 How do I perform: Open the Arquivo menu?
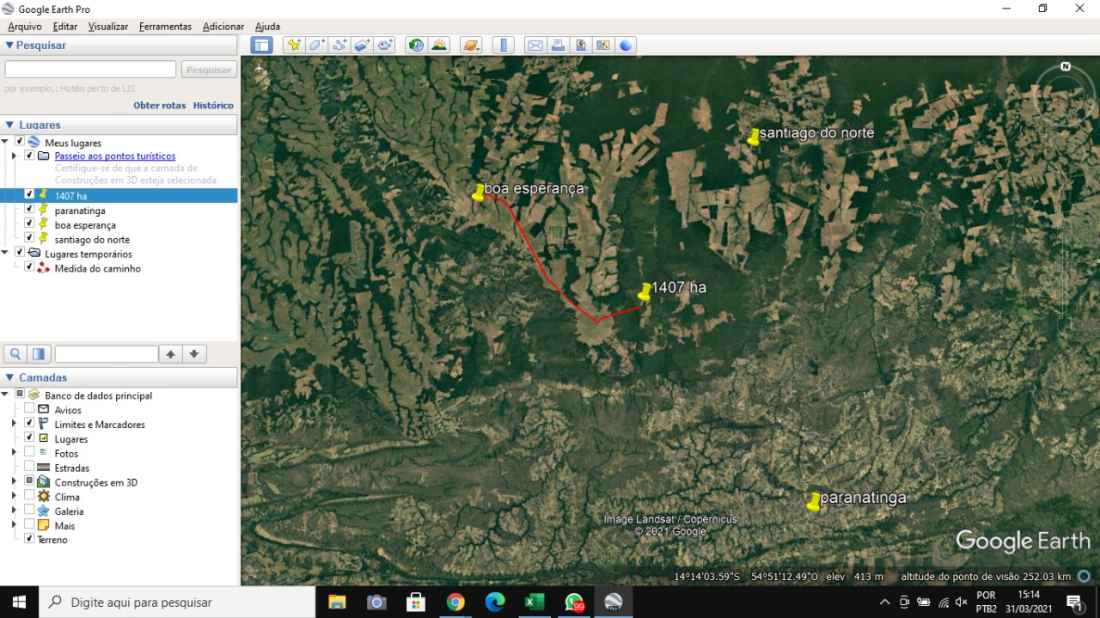click(x=25, y=27)
